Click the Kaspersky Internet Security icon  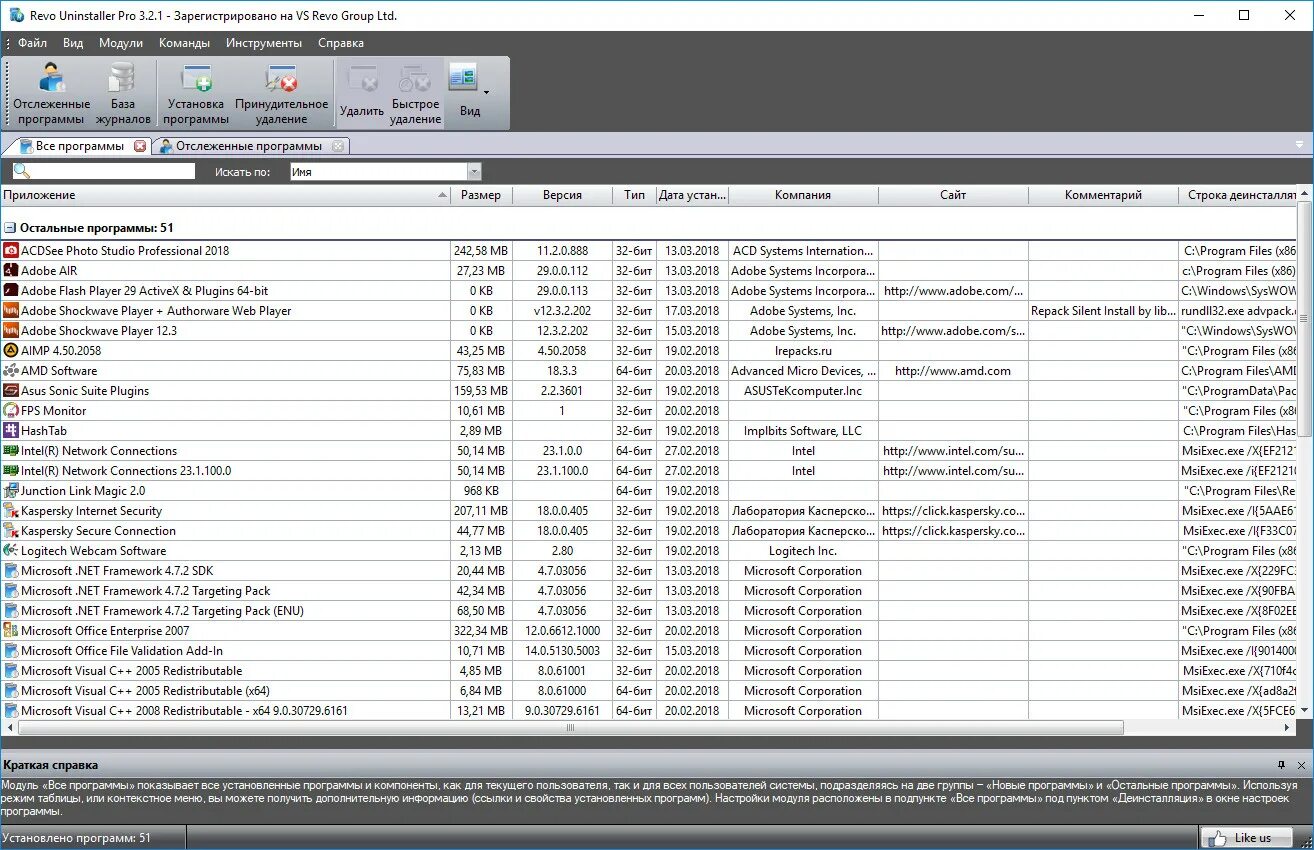tap(11, 511)
